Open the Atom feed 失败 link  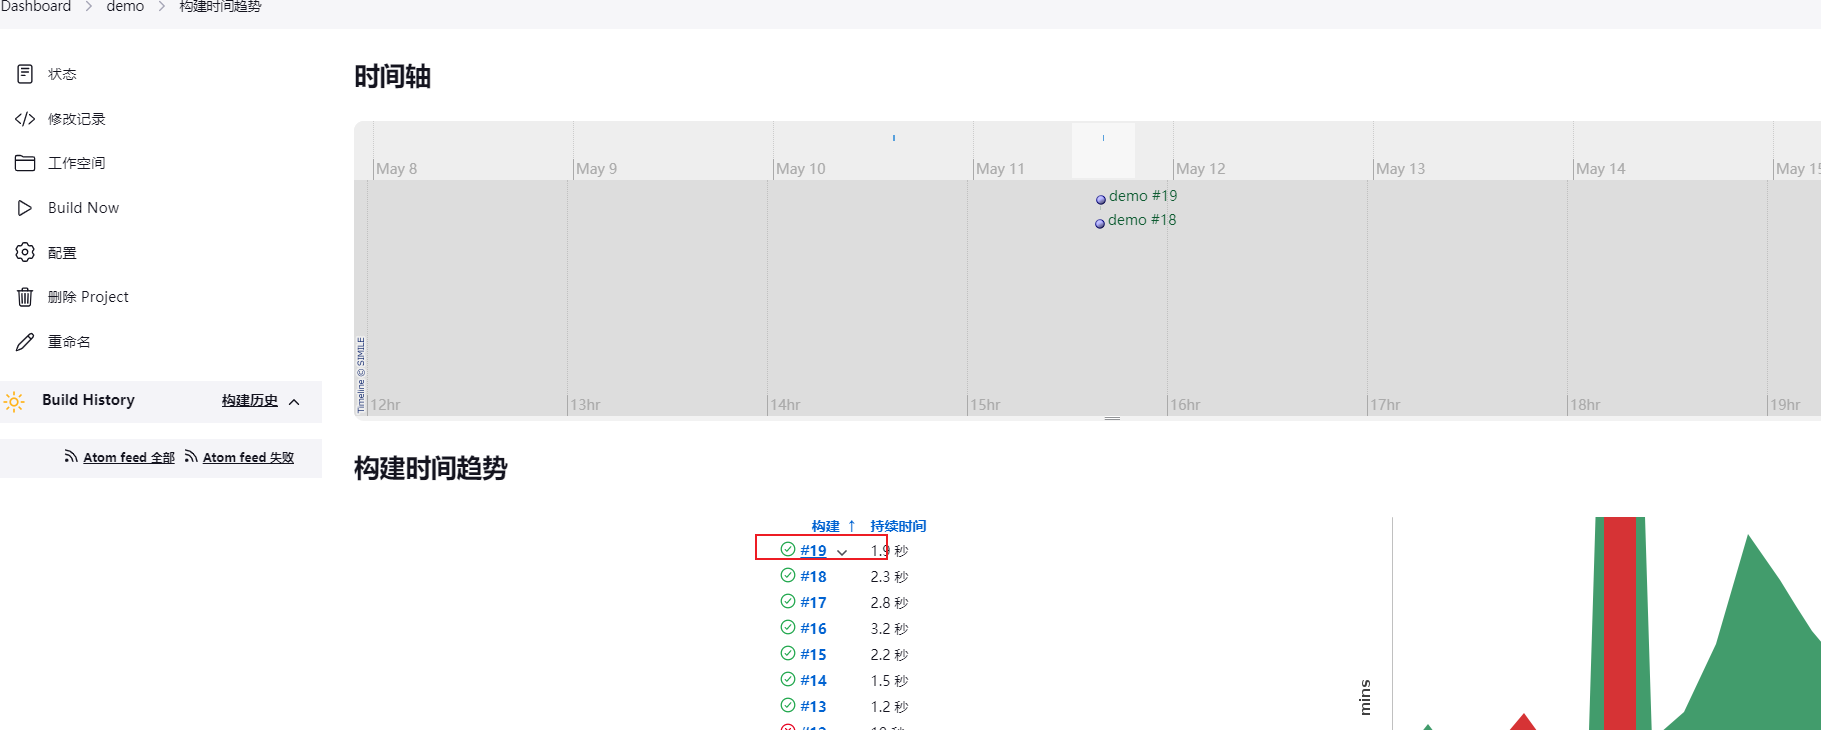[248, 458]
